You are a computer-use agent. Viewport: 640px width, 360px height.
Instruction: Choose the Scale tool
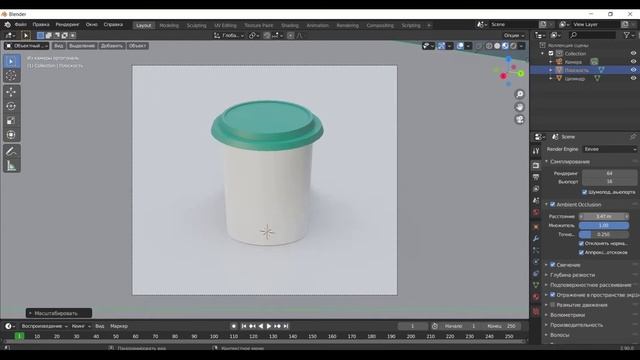(x=11, y=120)
